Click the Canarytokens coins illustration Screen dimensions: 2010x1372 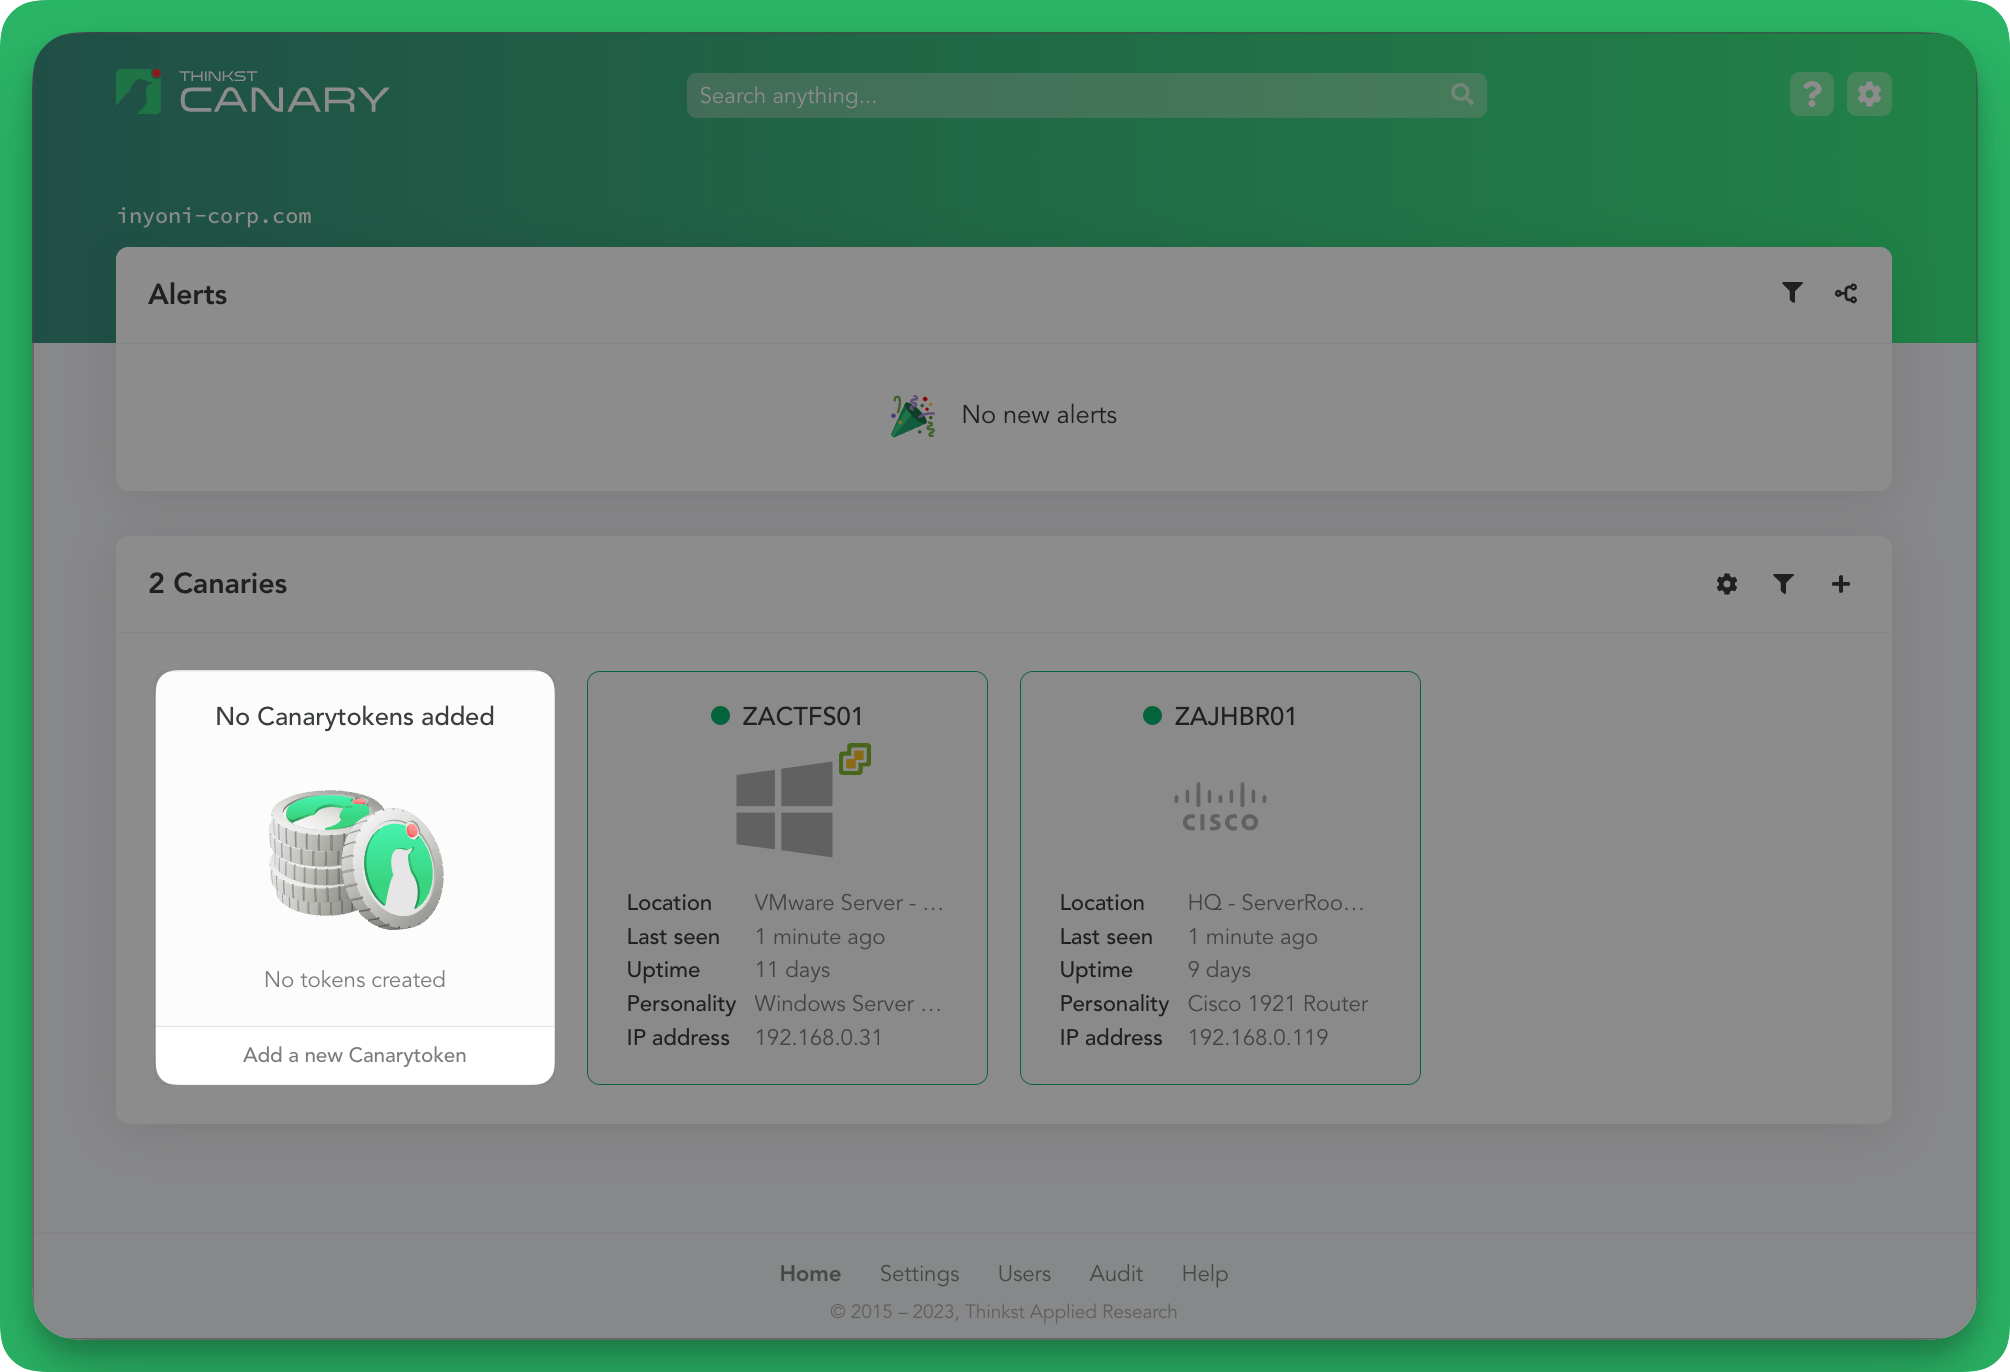[355, 859]
